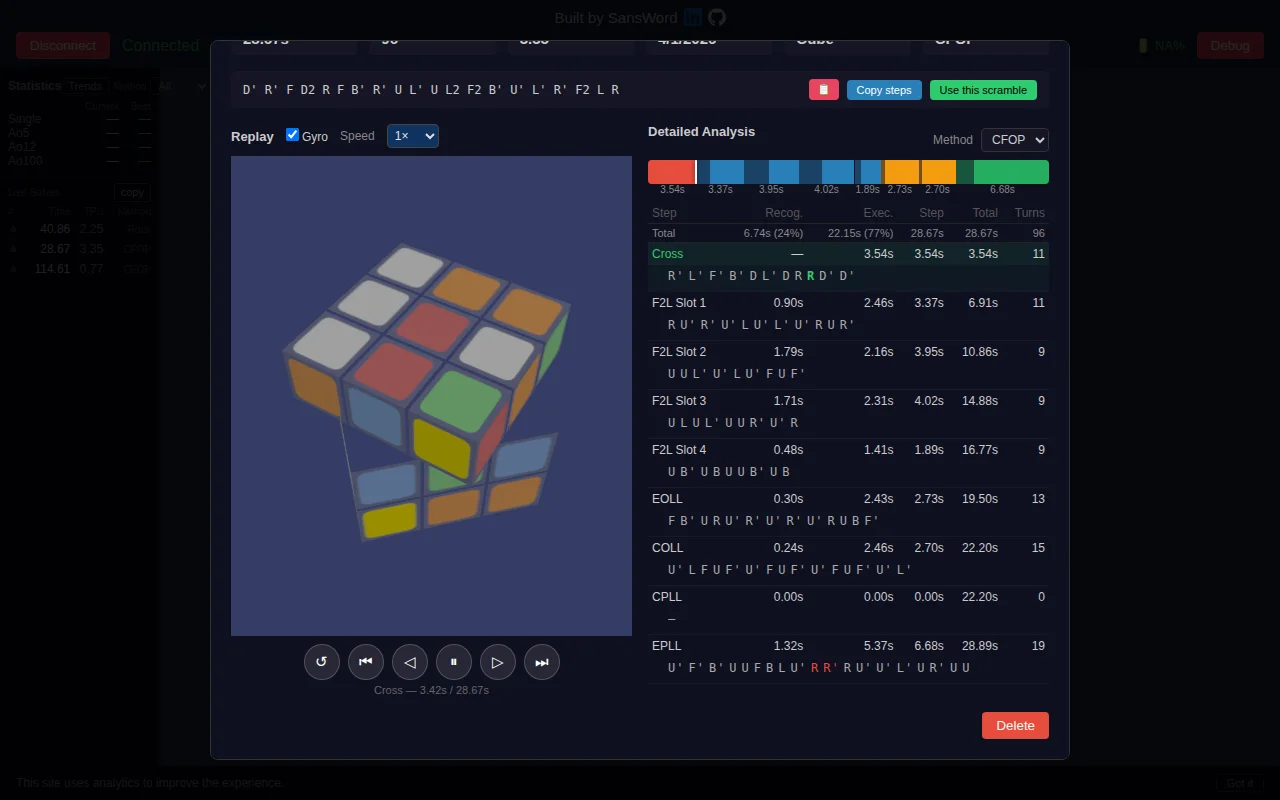
Task: Open the Speed 1× dropdown
Action: click(x=413, y=136)
